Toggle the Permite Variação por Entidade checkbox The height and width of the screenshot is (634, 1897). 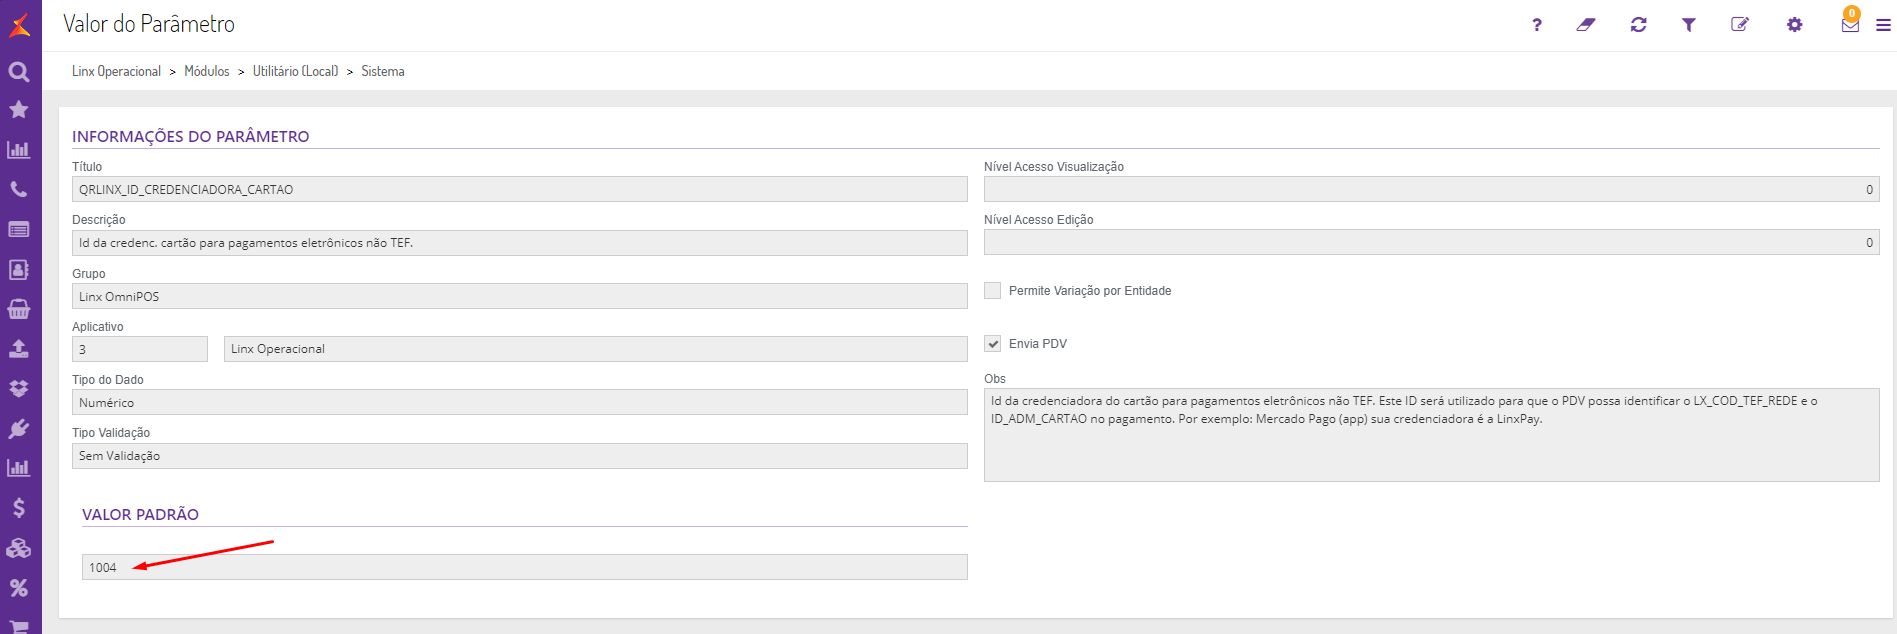993,291
